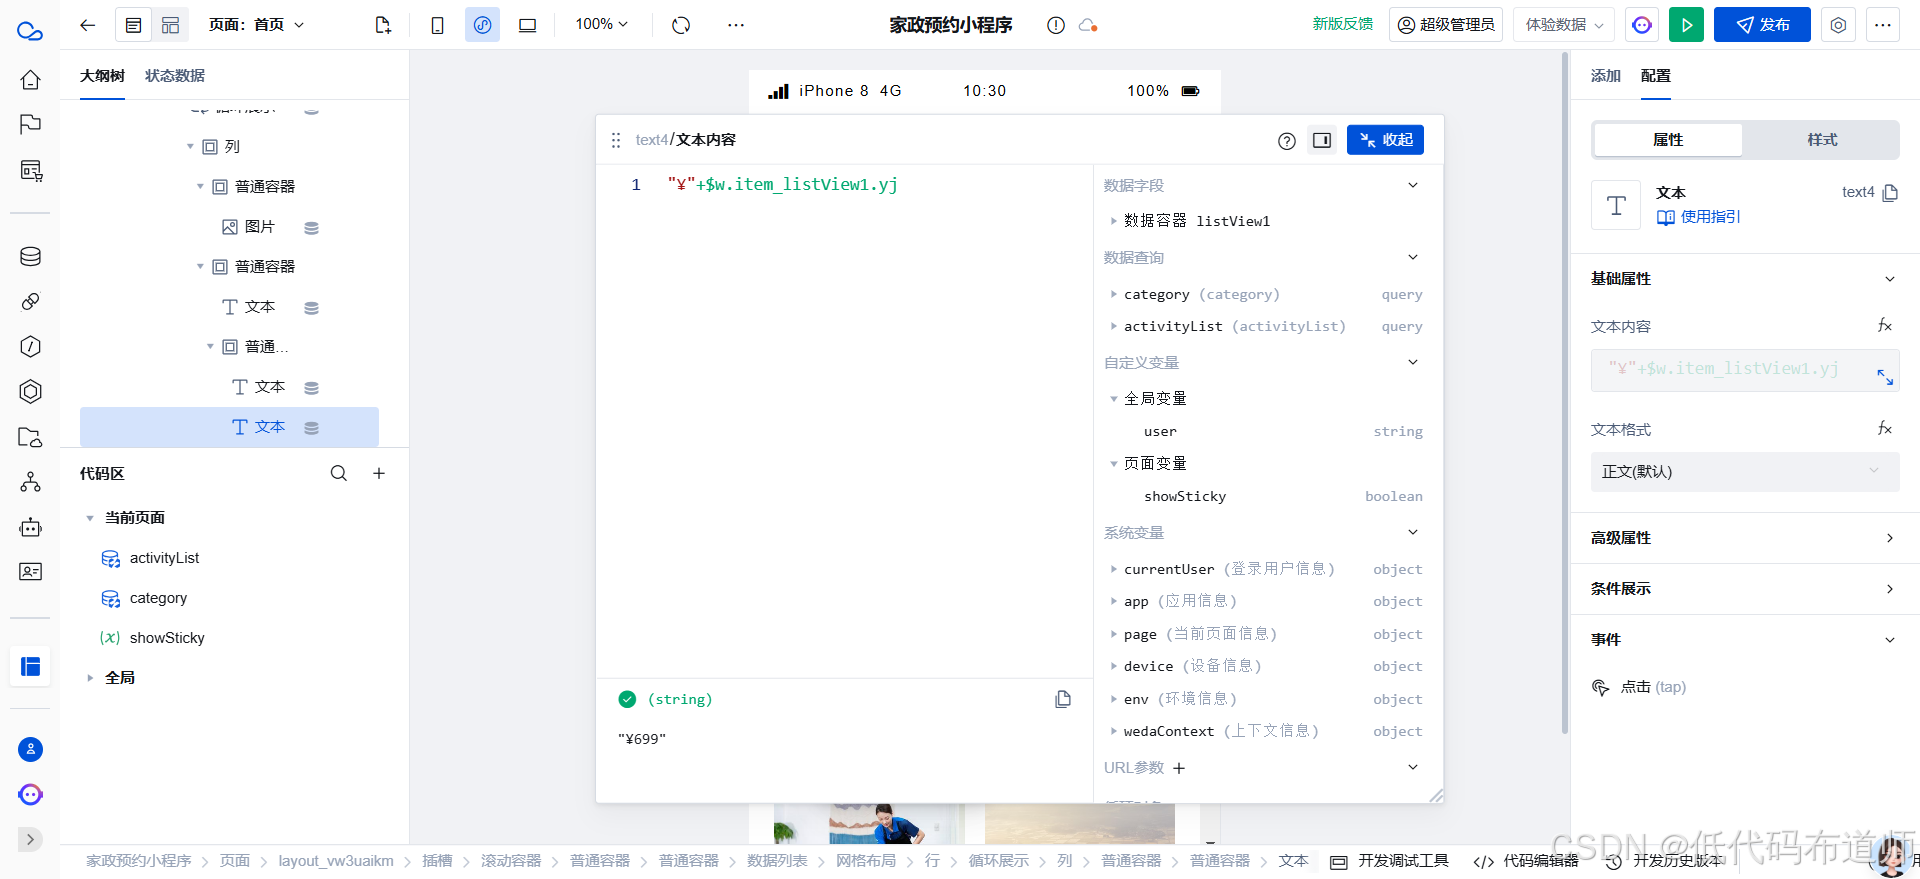The height and width of the screenshot is (879, 1920).
Task: Open the workflow tree icon in sidebar
Action: (31, 482)
